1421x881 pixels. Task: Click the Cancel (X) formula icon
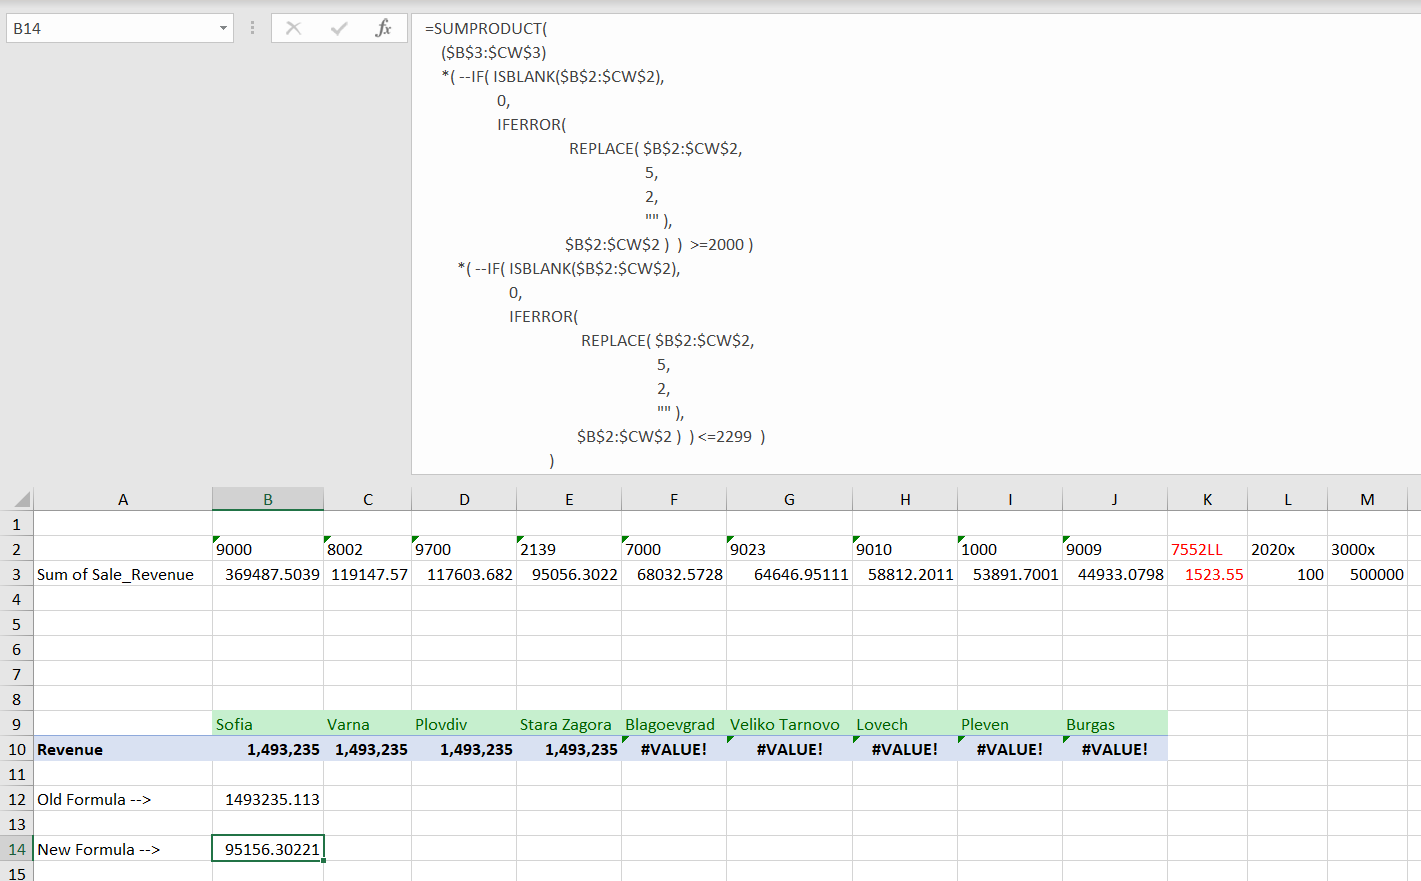(293, 28)
